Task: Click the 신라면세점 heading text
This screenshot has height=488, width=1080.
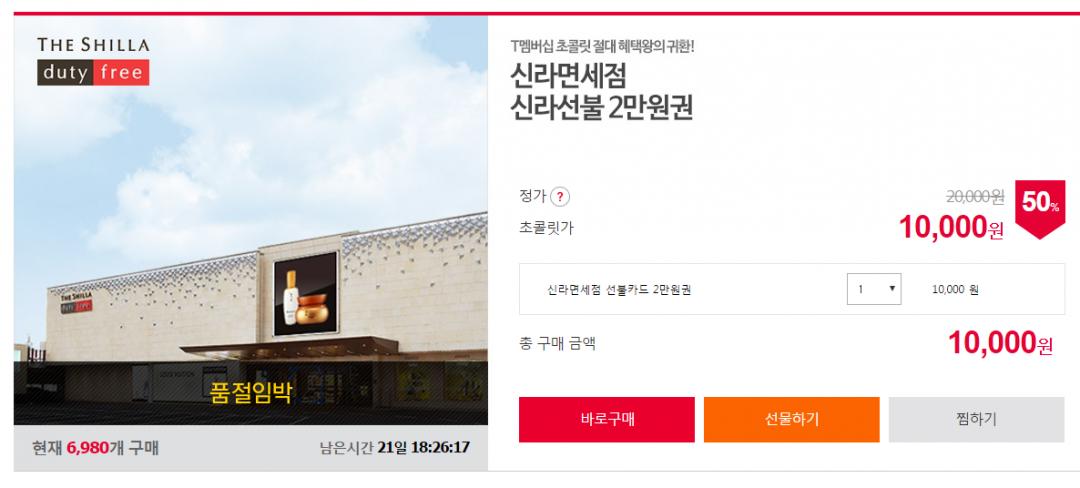Action: click(x=568, y=76)
